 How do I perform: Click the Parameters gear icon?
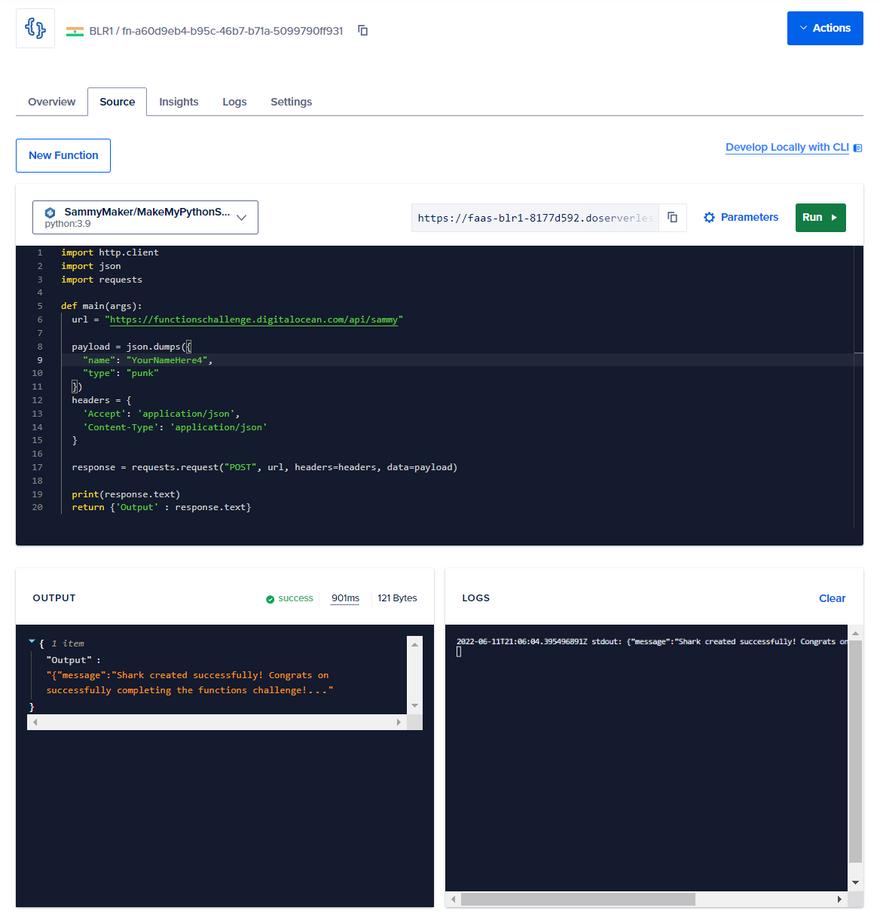[x=710, y=217]
